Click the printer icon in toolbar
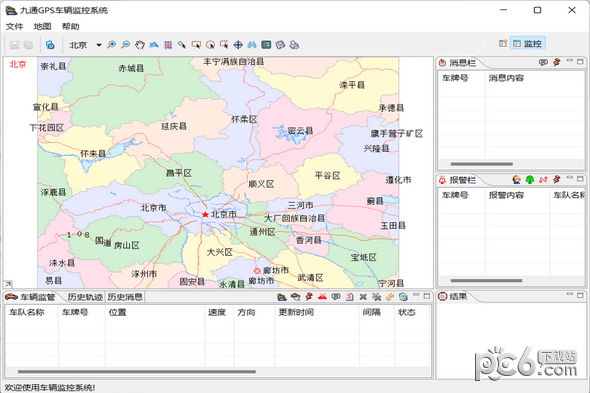Screen dimensions: 590x393 click(x=294, y=45)
